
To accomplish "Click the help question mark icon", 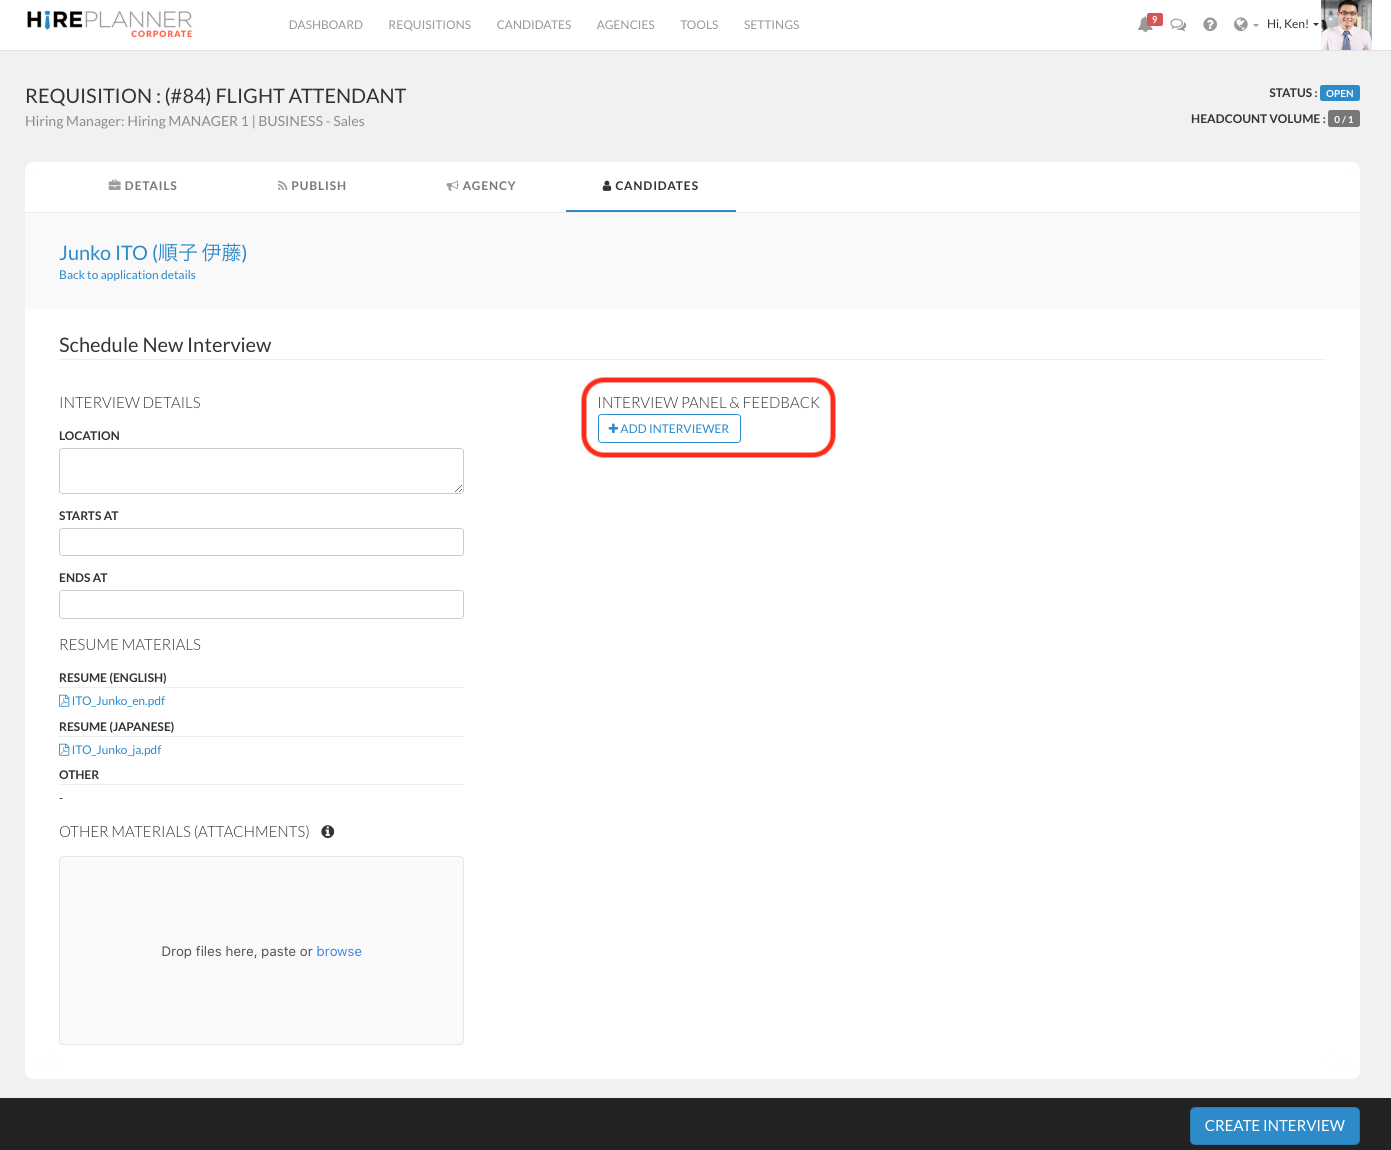I will (1210, 25).
